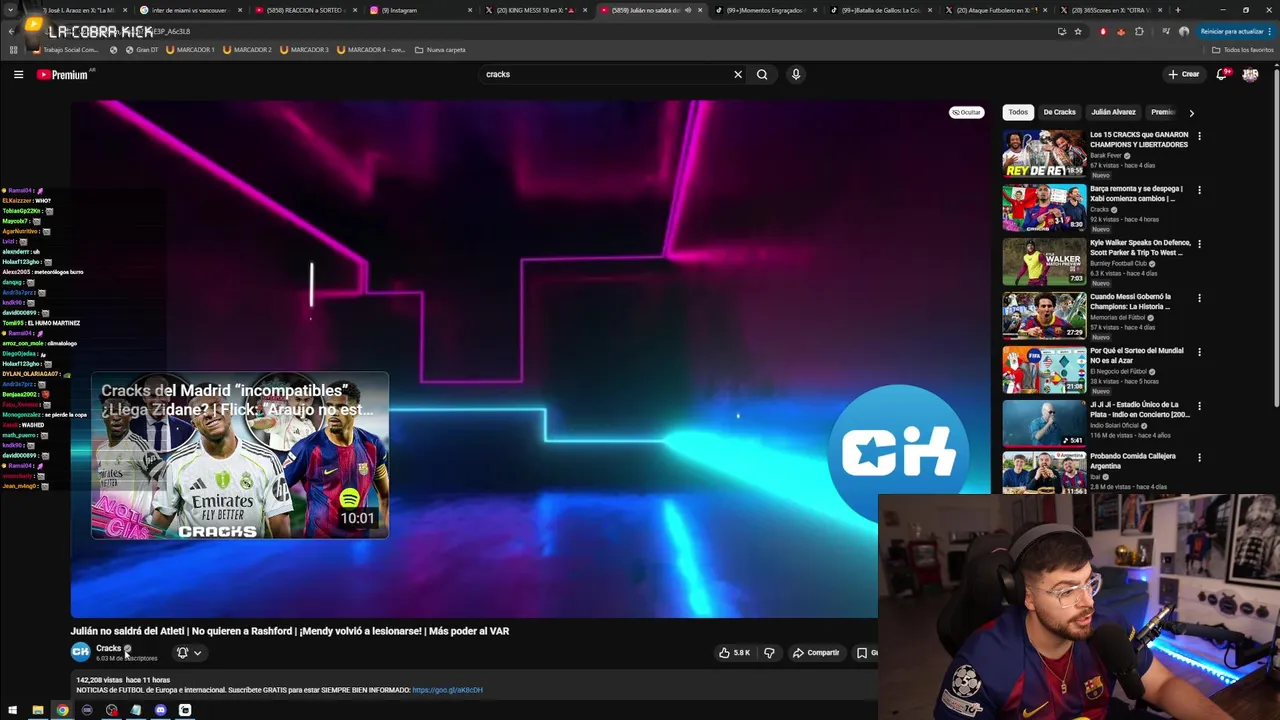Open the goo.gl link in description
Image resolution: width=1280 pixels, height=720 pixels.
coord(447,690)
